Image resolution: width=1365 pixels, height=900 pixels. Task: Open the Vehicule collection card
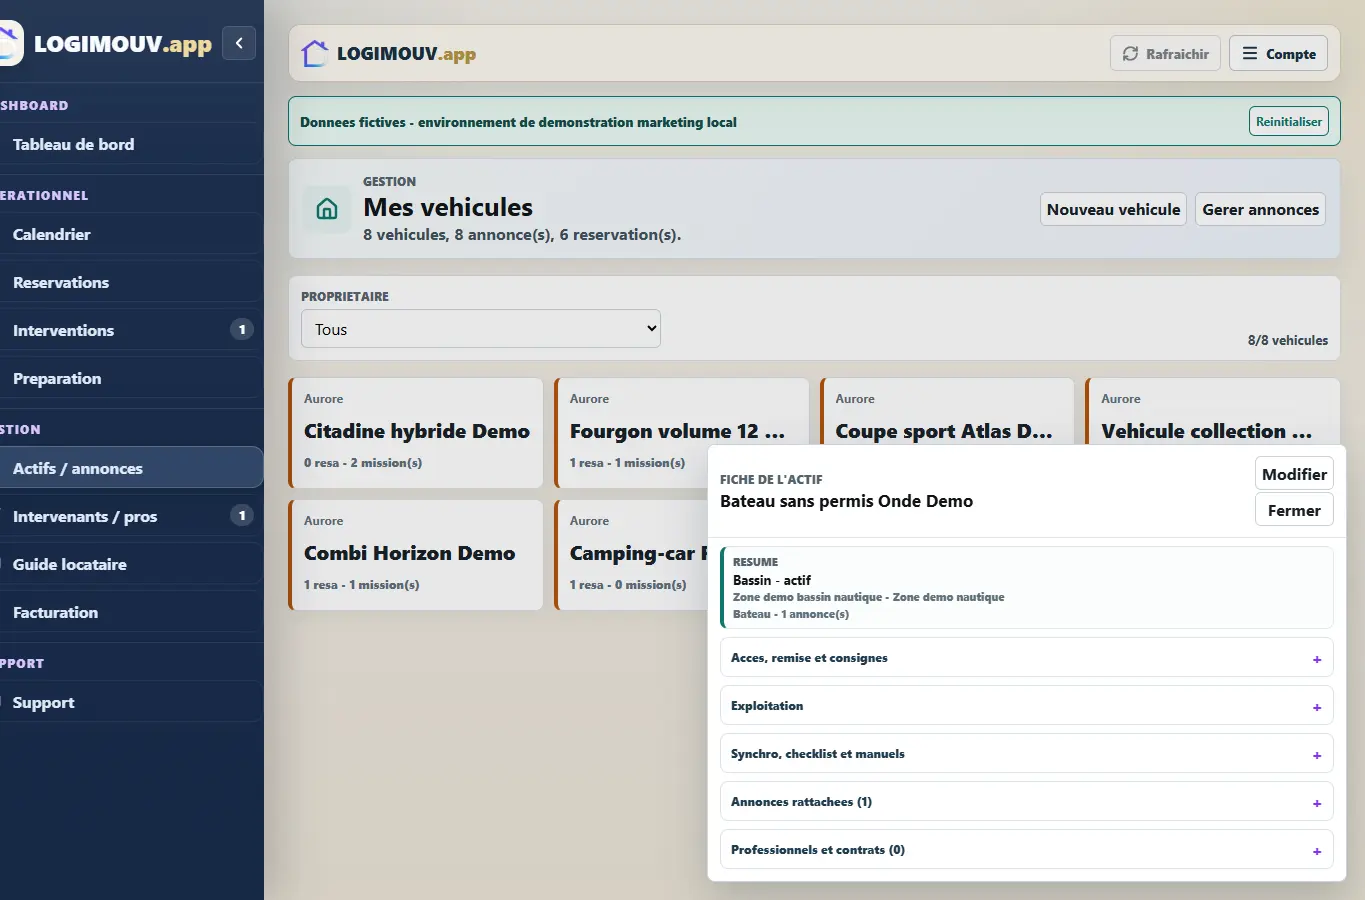(1213, 410)
